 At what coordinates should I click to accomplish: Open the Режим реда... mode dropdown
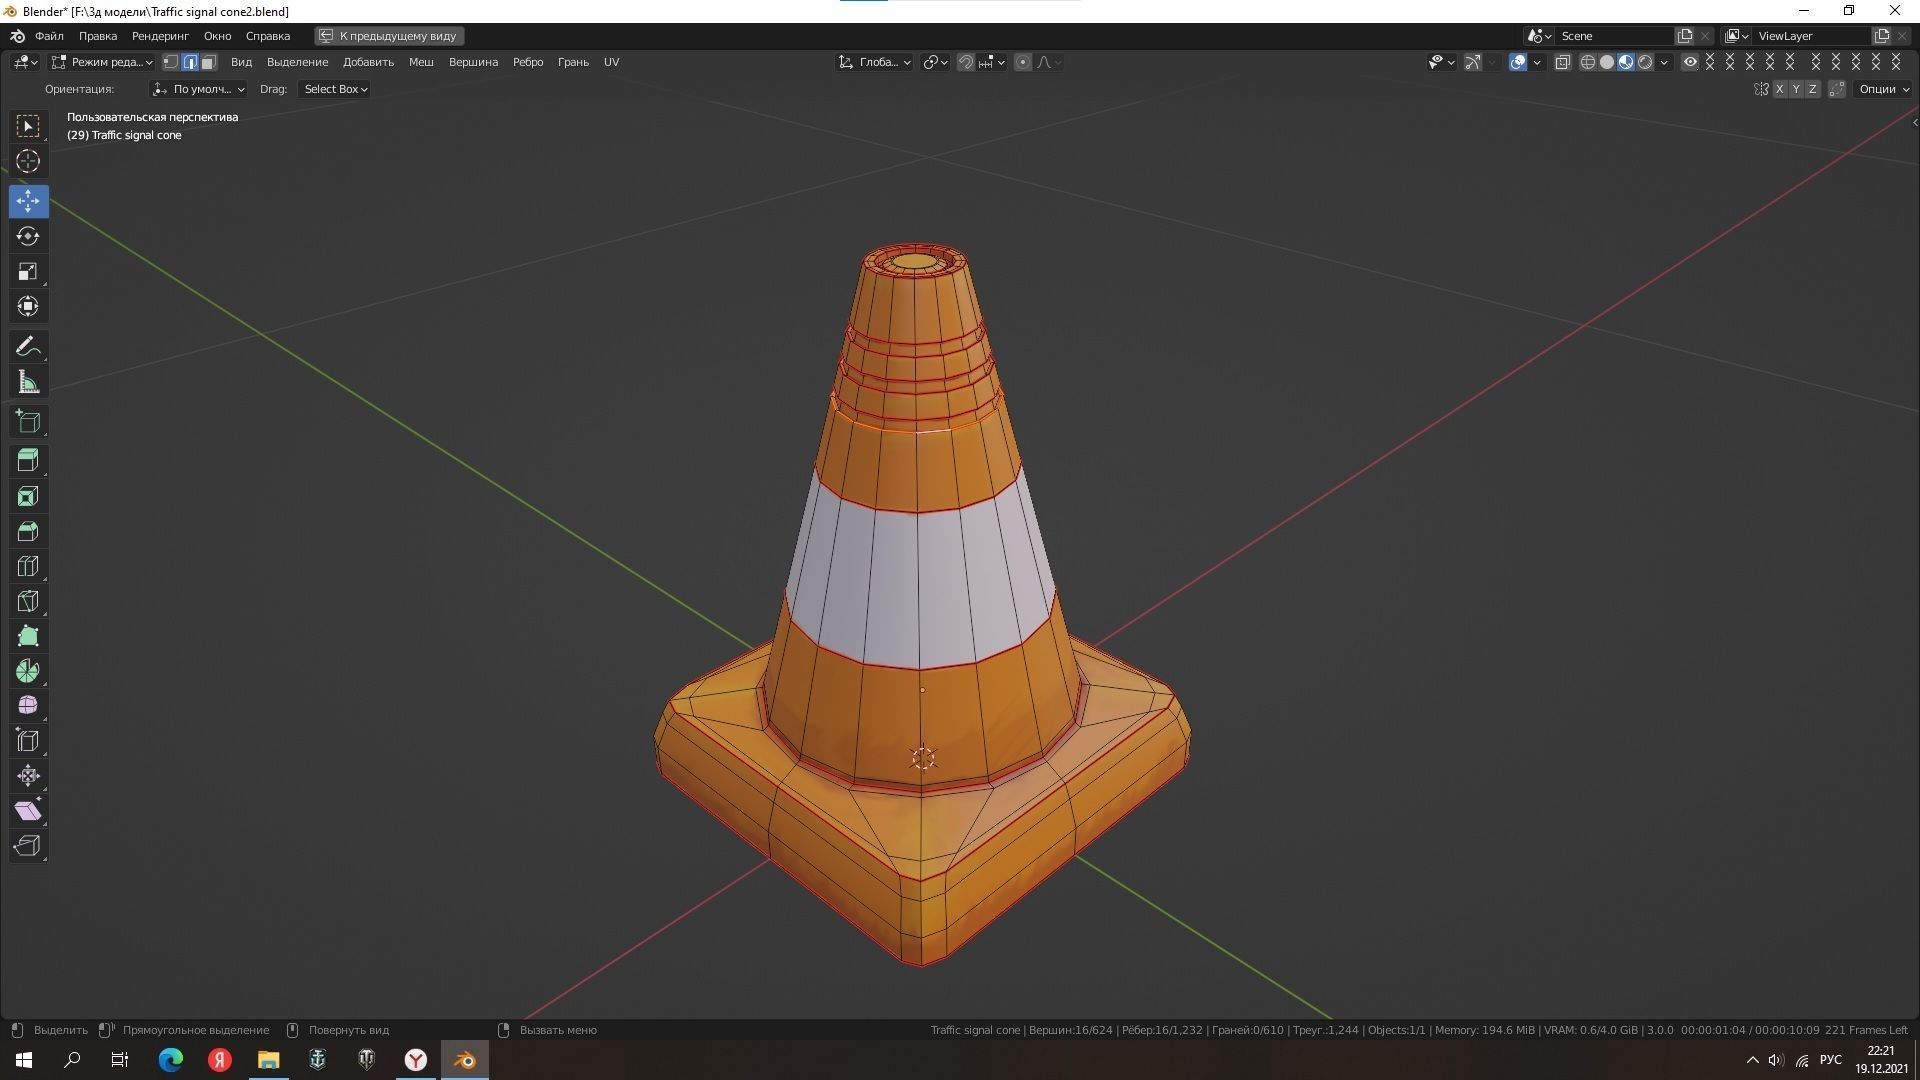coord(102,62)
